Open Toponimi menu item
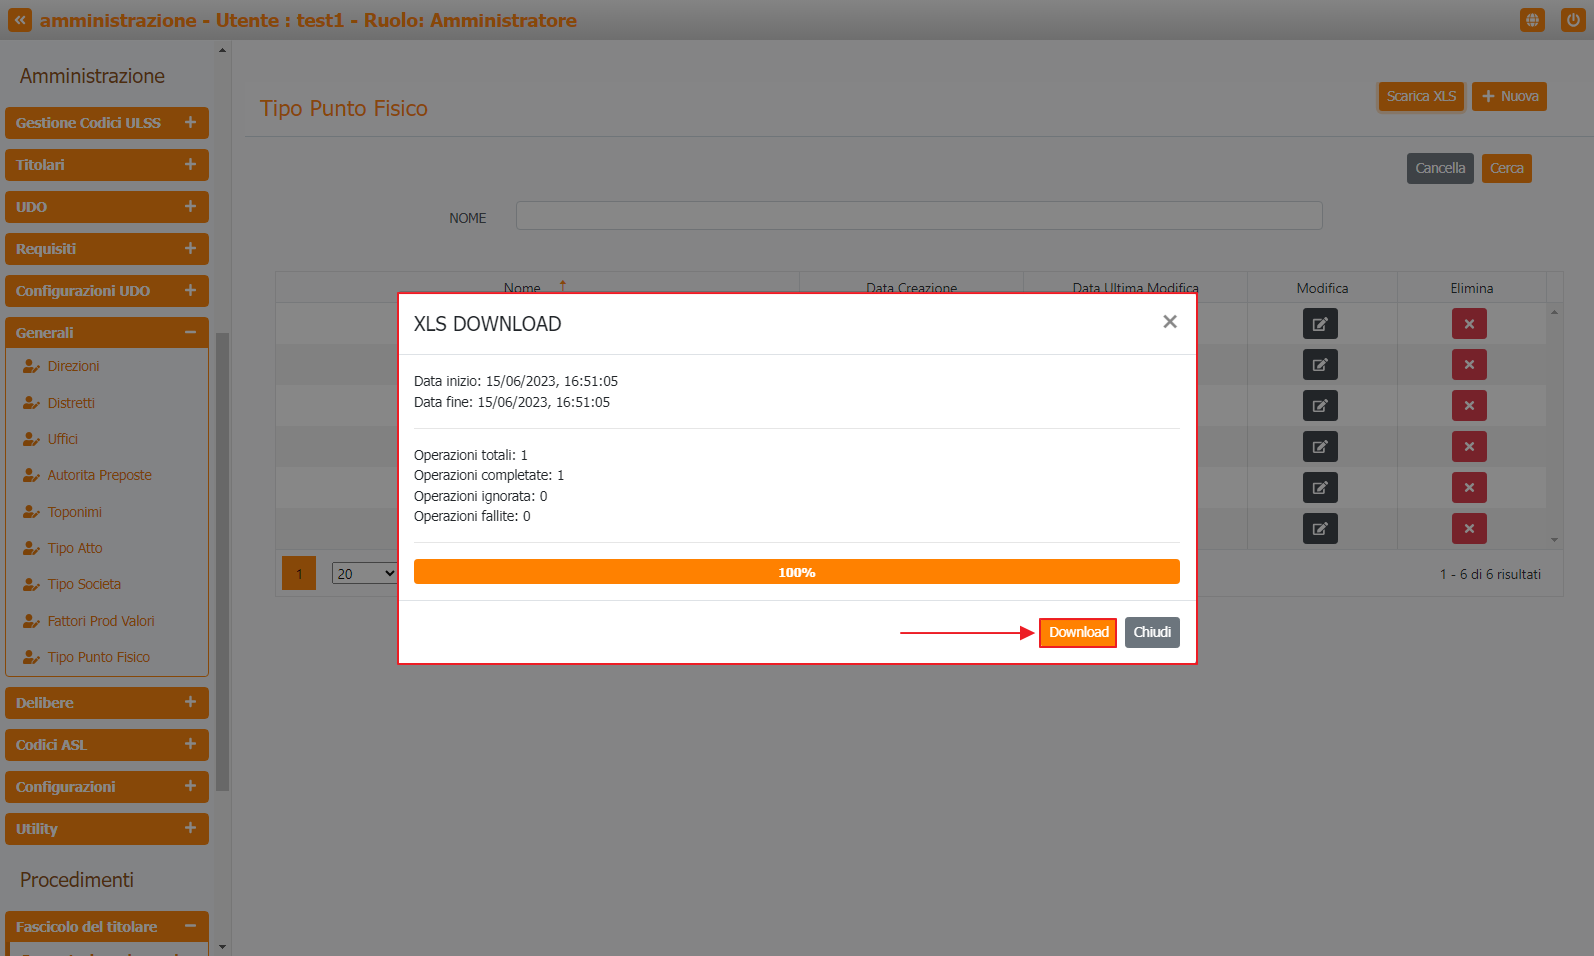1594x956 pixels. pos(75,512)
